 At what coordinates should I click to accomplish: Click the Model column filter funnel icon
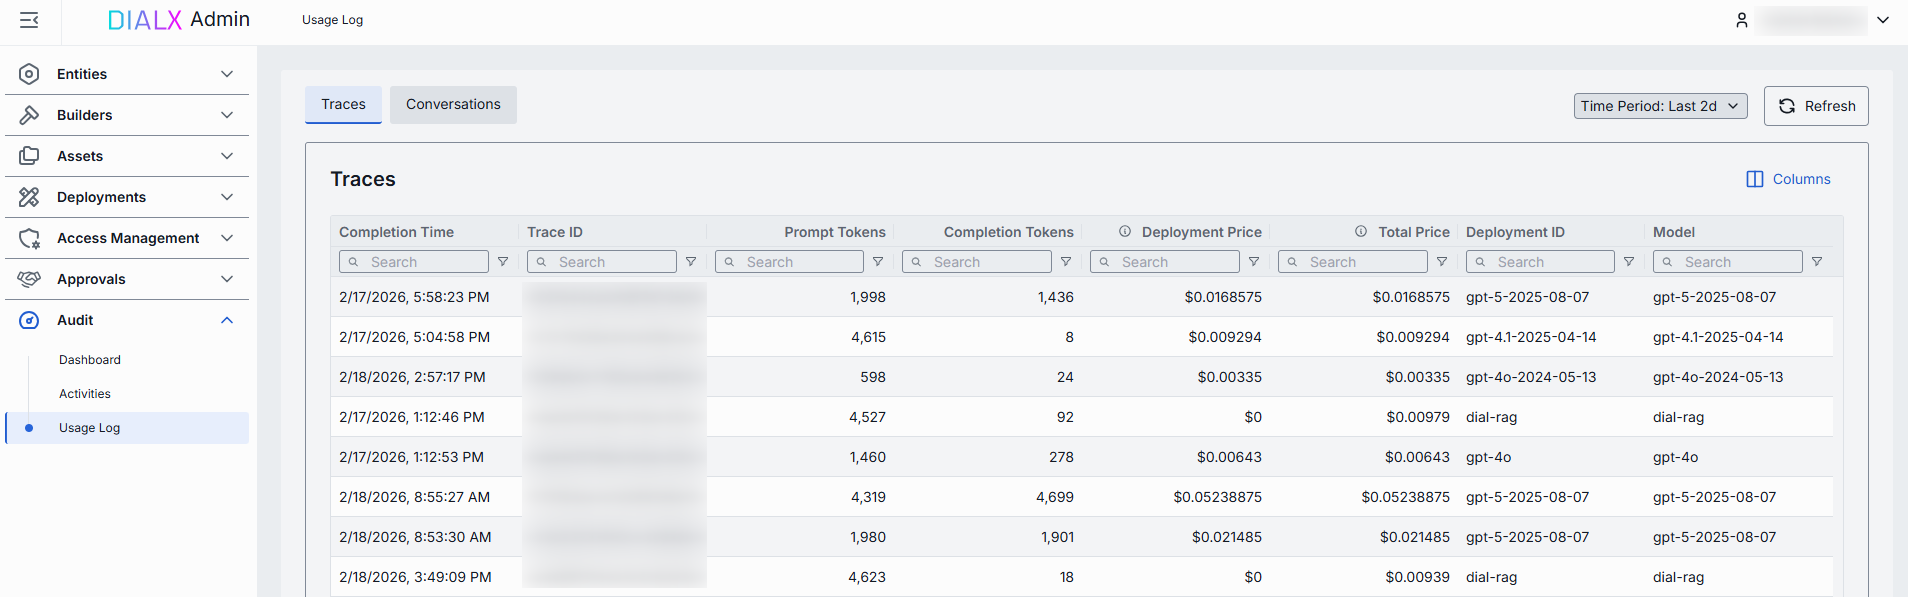(x=1817, y=262)
